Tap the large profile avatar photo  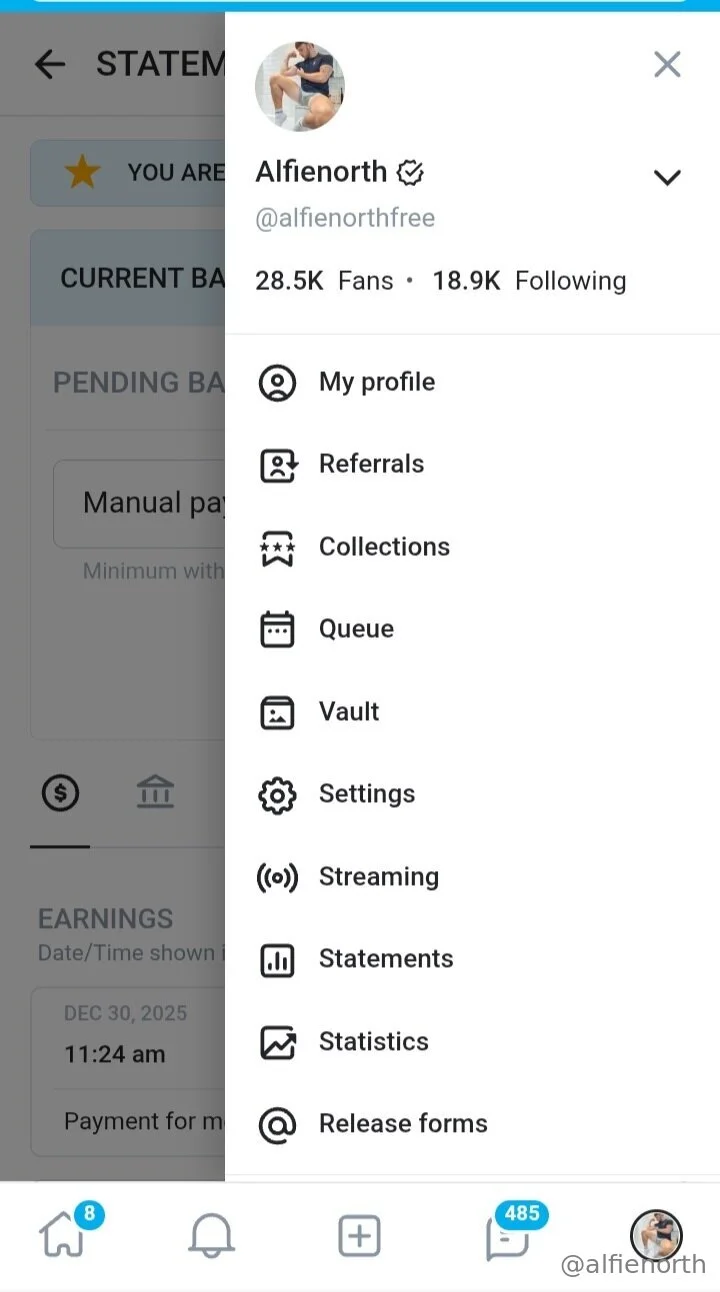300,87
